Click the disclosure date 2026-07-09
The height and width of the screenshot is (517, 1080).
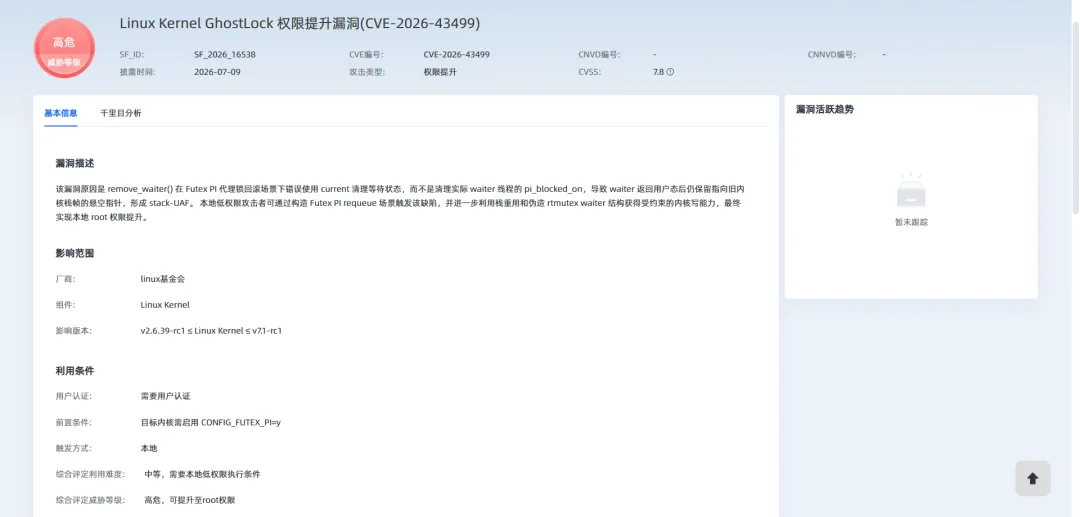217,72
